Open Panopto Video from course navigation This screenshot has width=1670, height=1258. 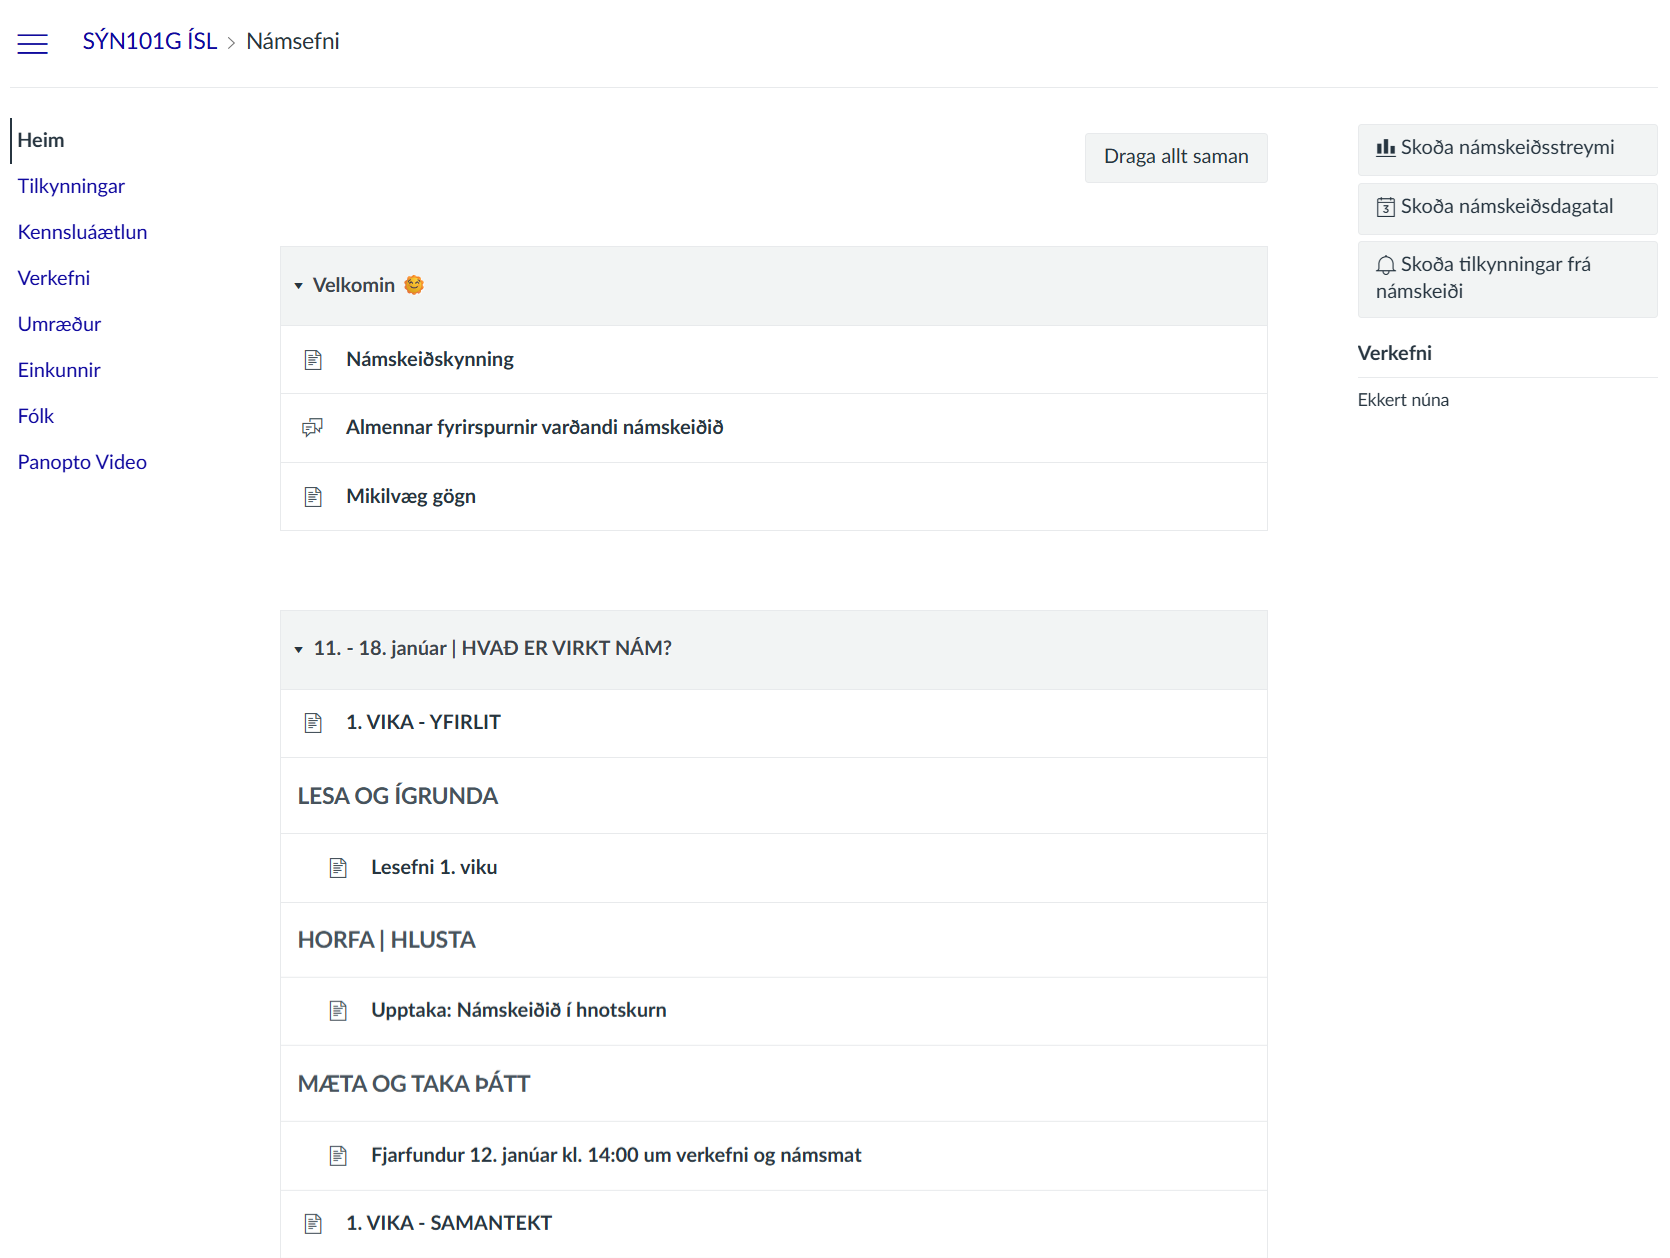coord(82,462)
